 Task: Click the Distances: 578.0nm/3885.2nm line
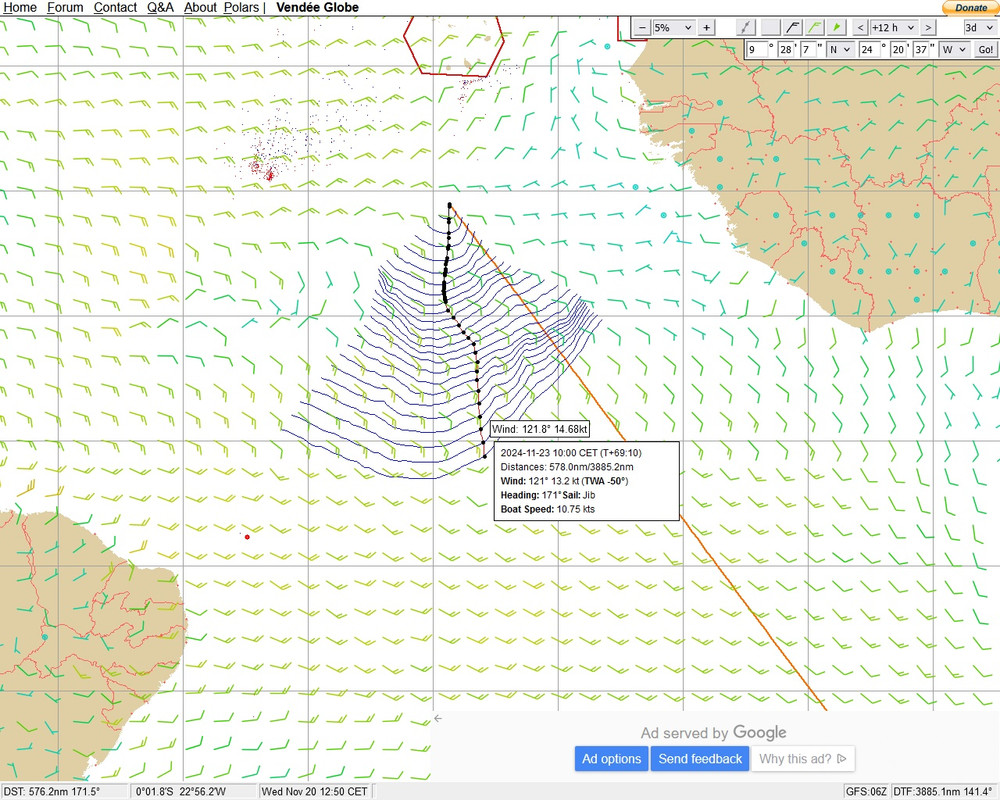(567, 467)
